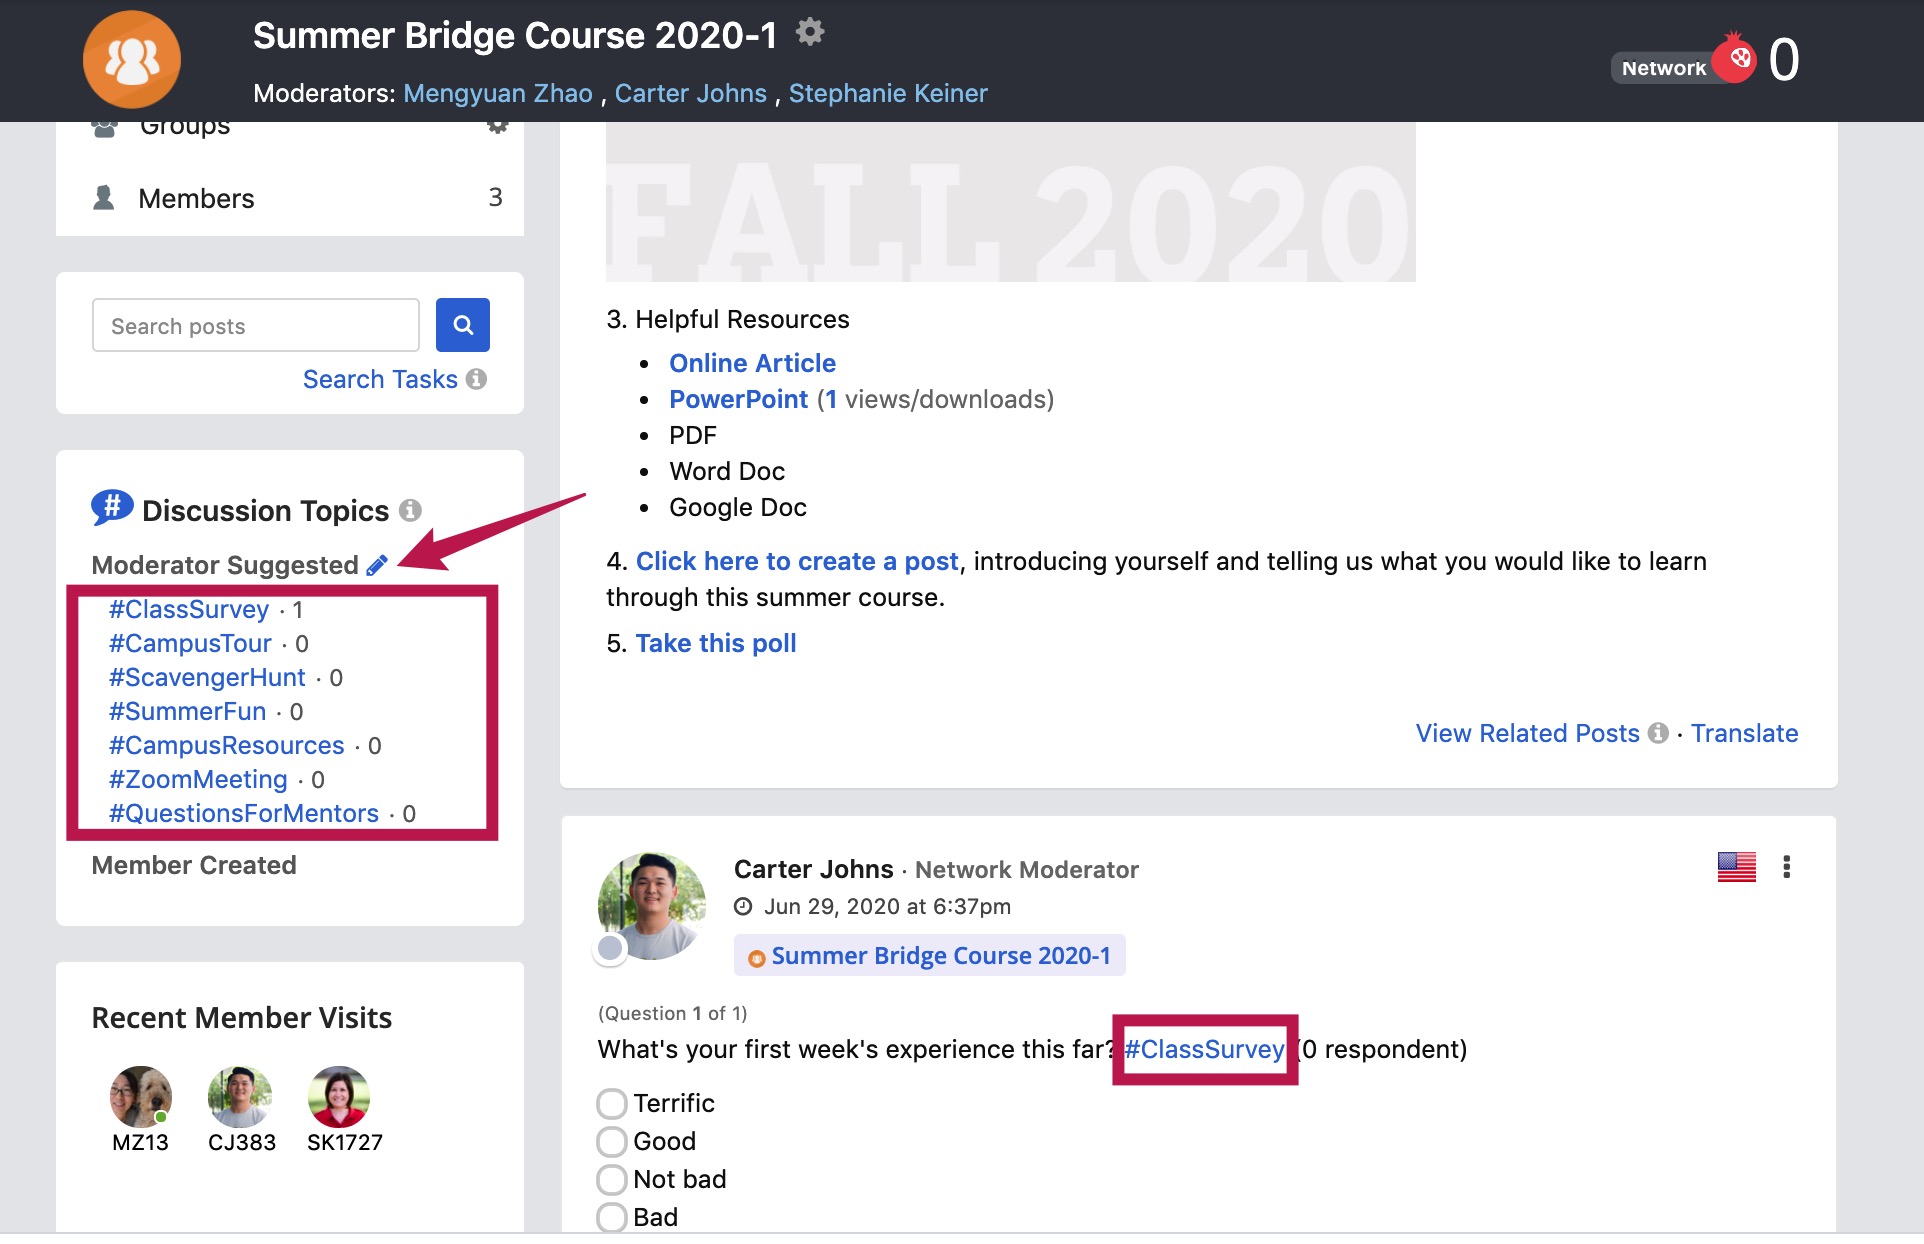Open Members list in sidebar
The image size is (1924, 1244).
tap(196, 198)
